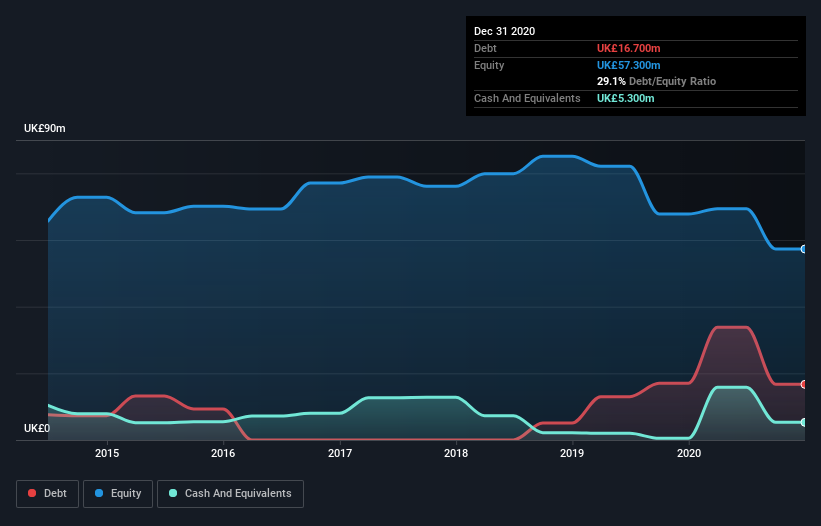The height and width of the screenshot is (526, 821).
Task: Select the 2017 x-axis label
Action: point(340,453)
